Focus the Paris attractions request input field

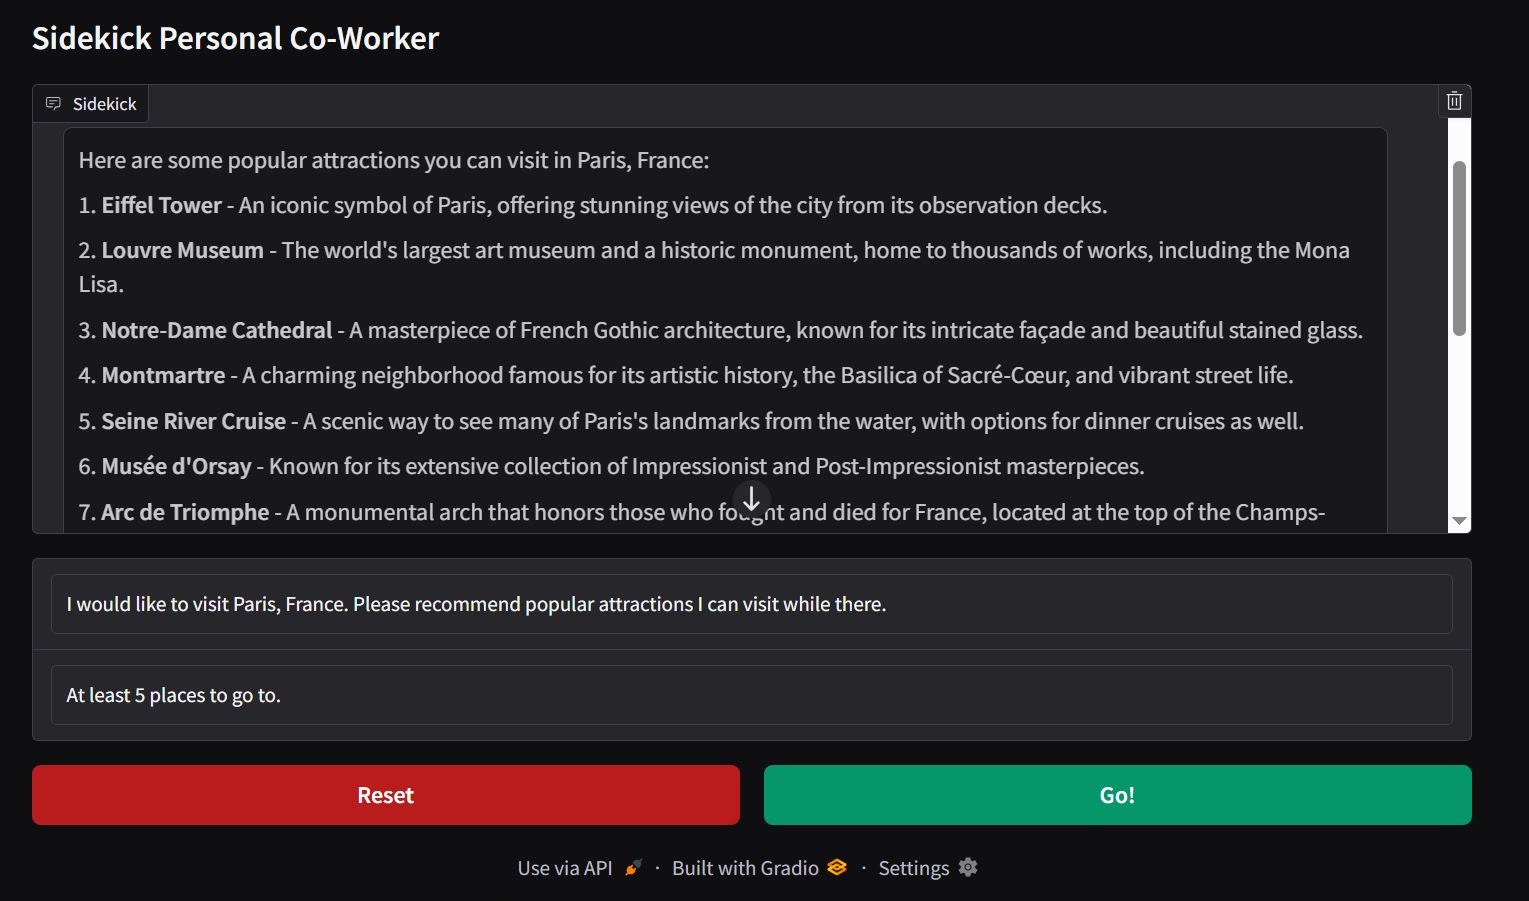[x=751, y=604]
